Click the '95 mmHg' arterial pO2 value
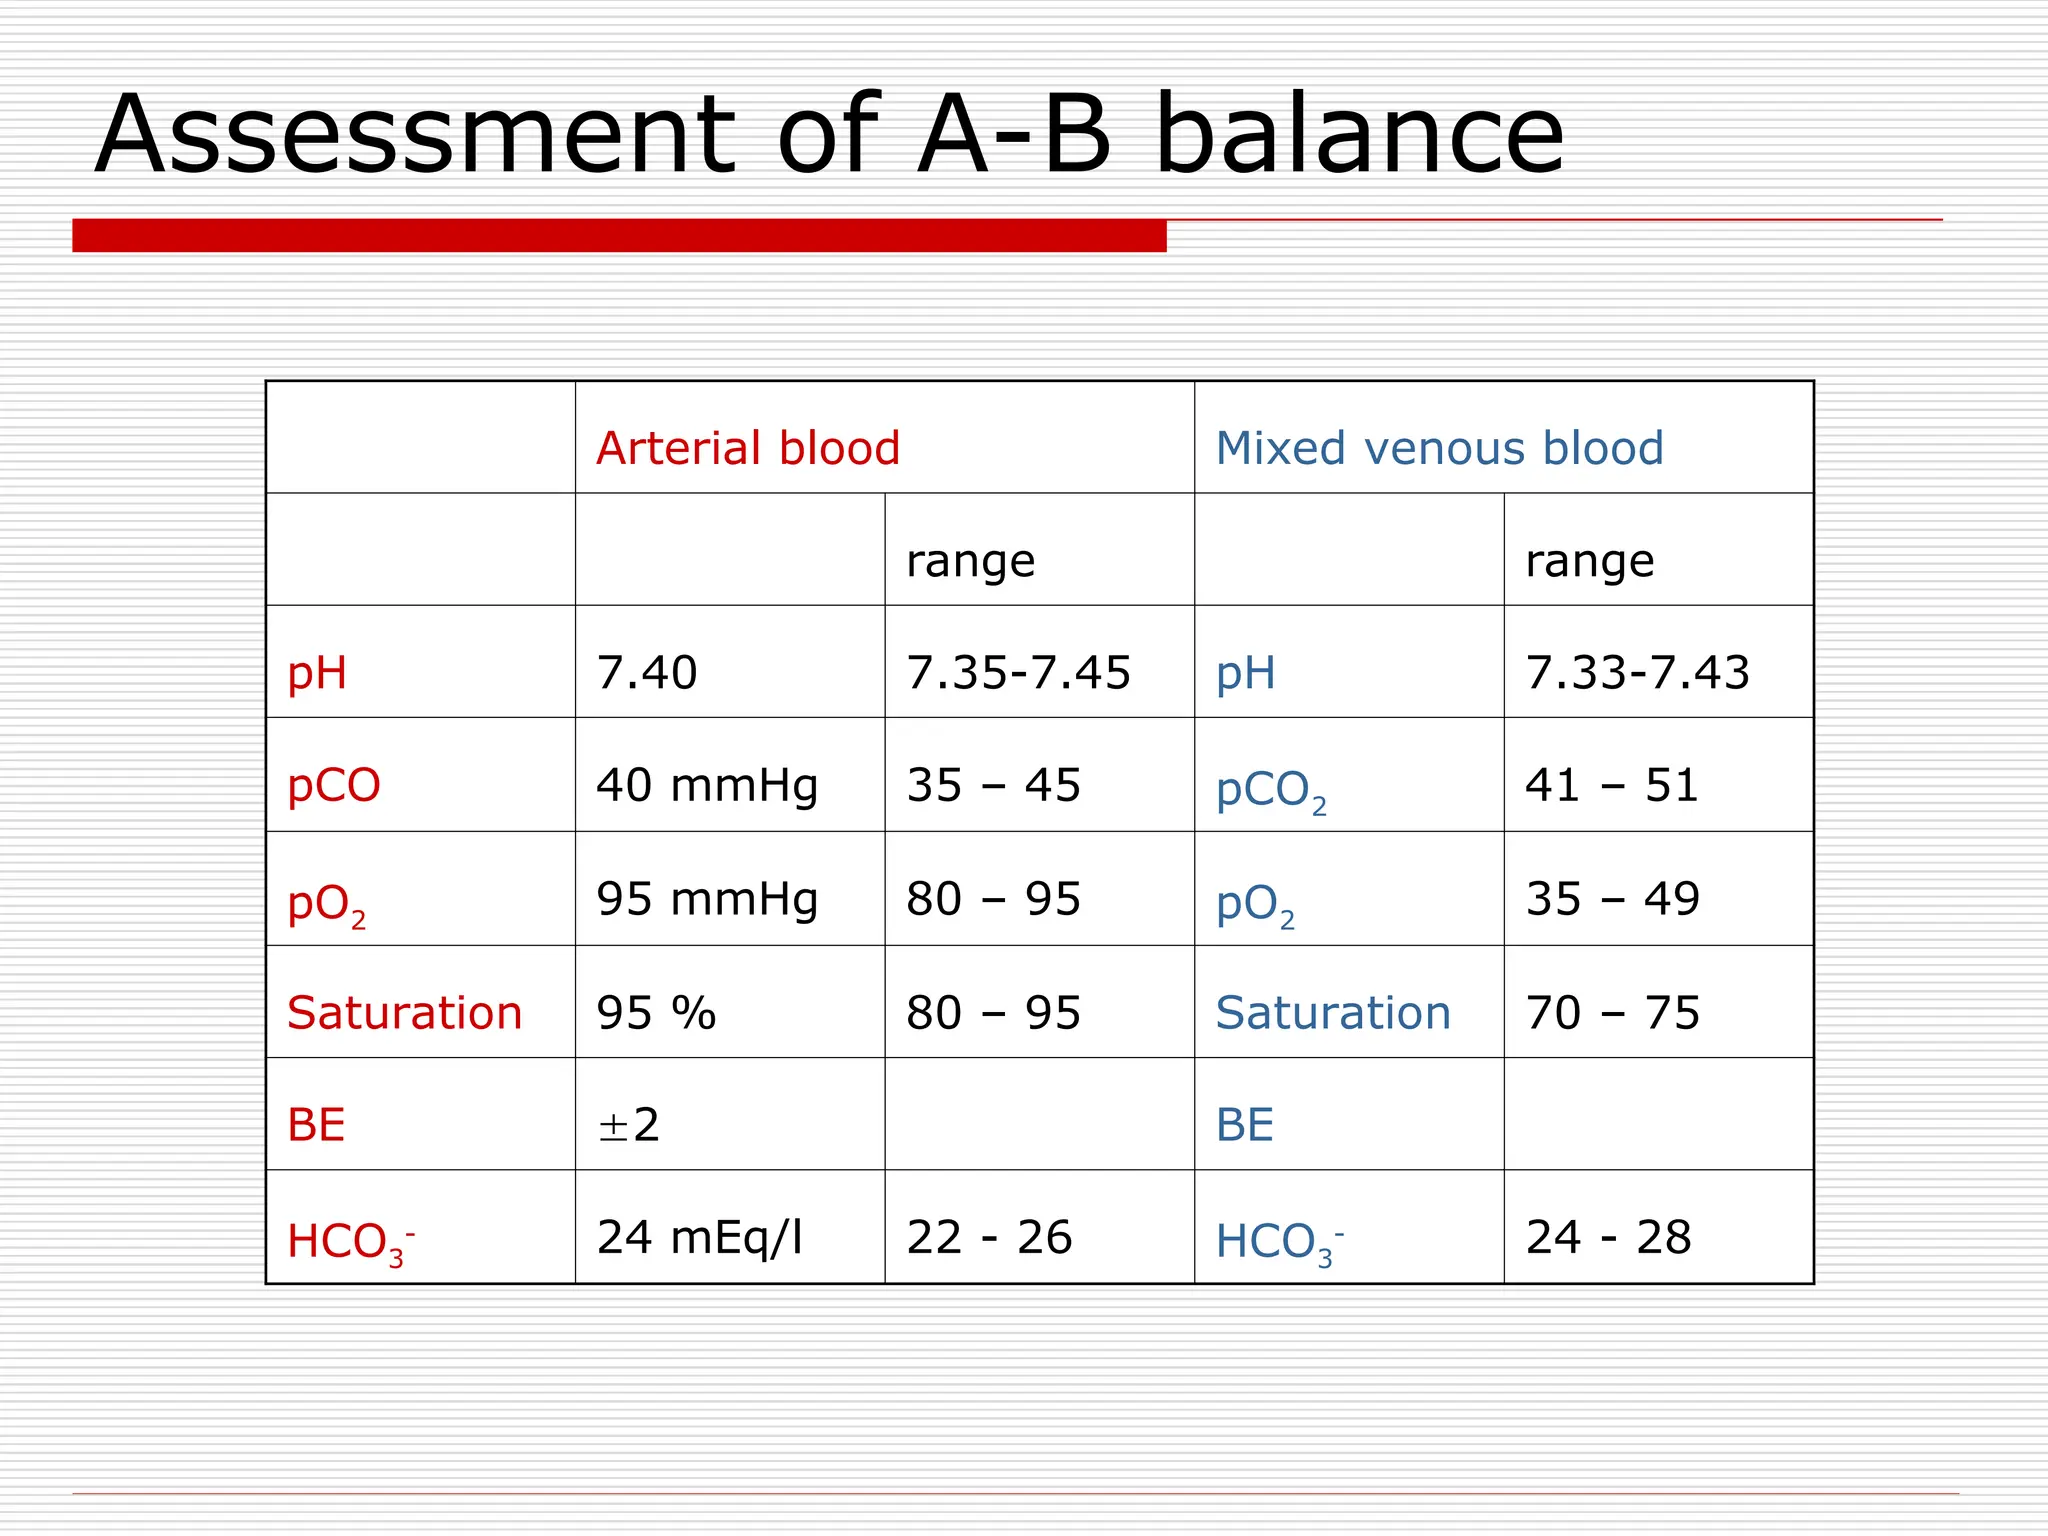The width and height of the screenshot is (2048, 1536). (707, 900)
